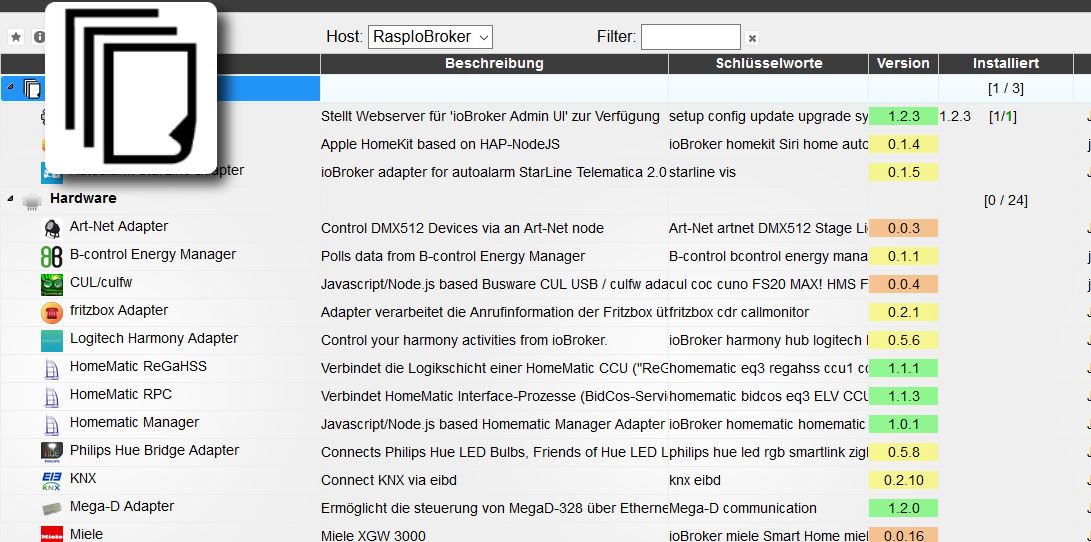The height and width of the screenshot is (542, 1091).
Task: Click version cell 0.1.1 for B-control
Action: click(x=903, y=256)
